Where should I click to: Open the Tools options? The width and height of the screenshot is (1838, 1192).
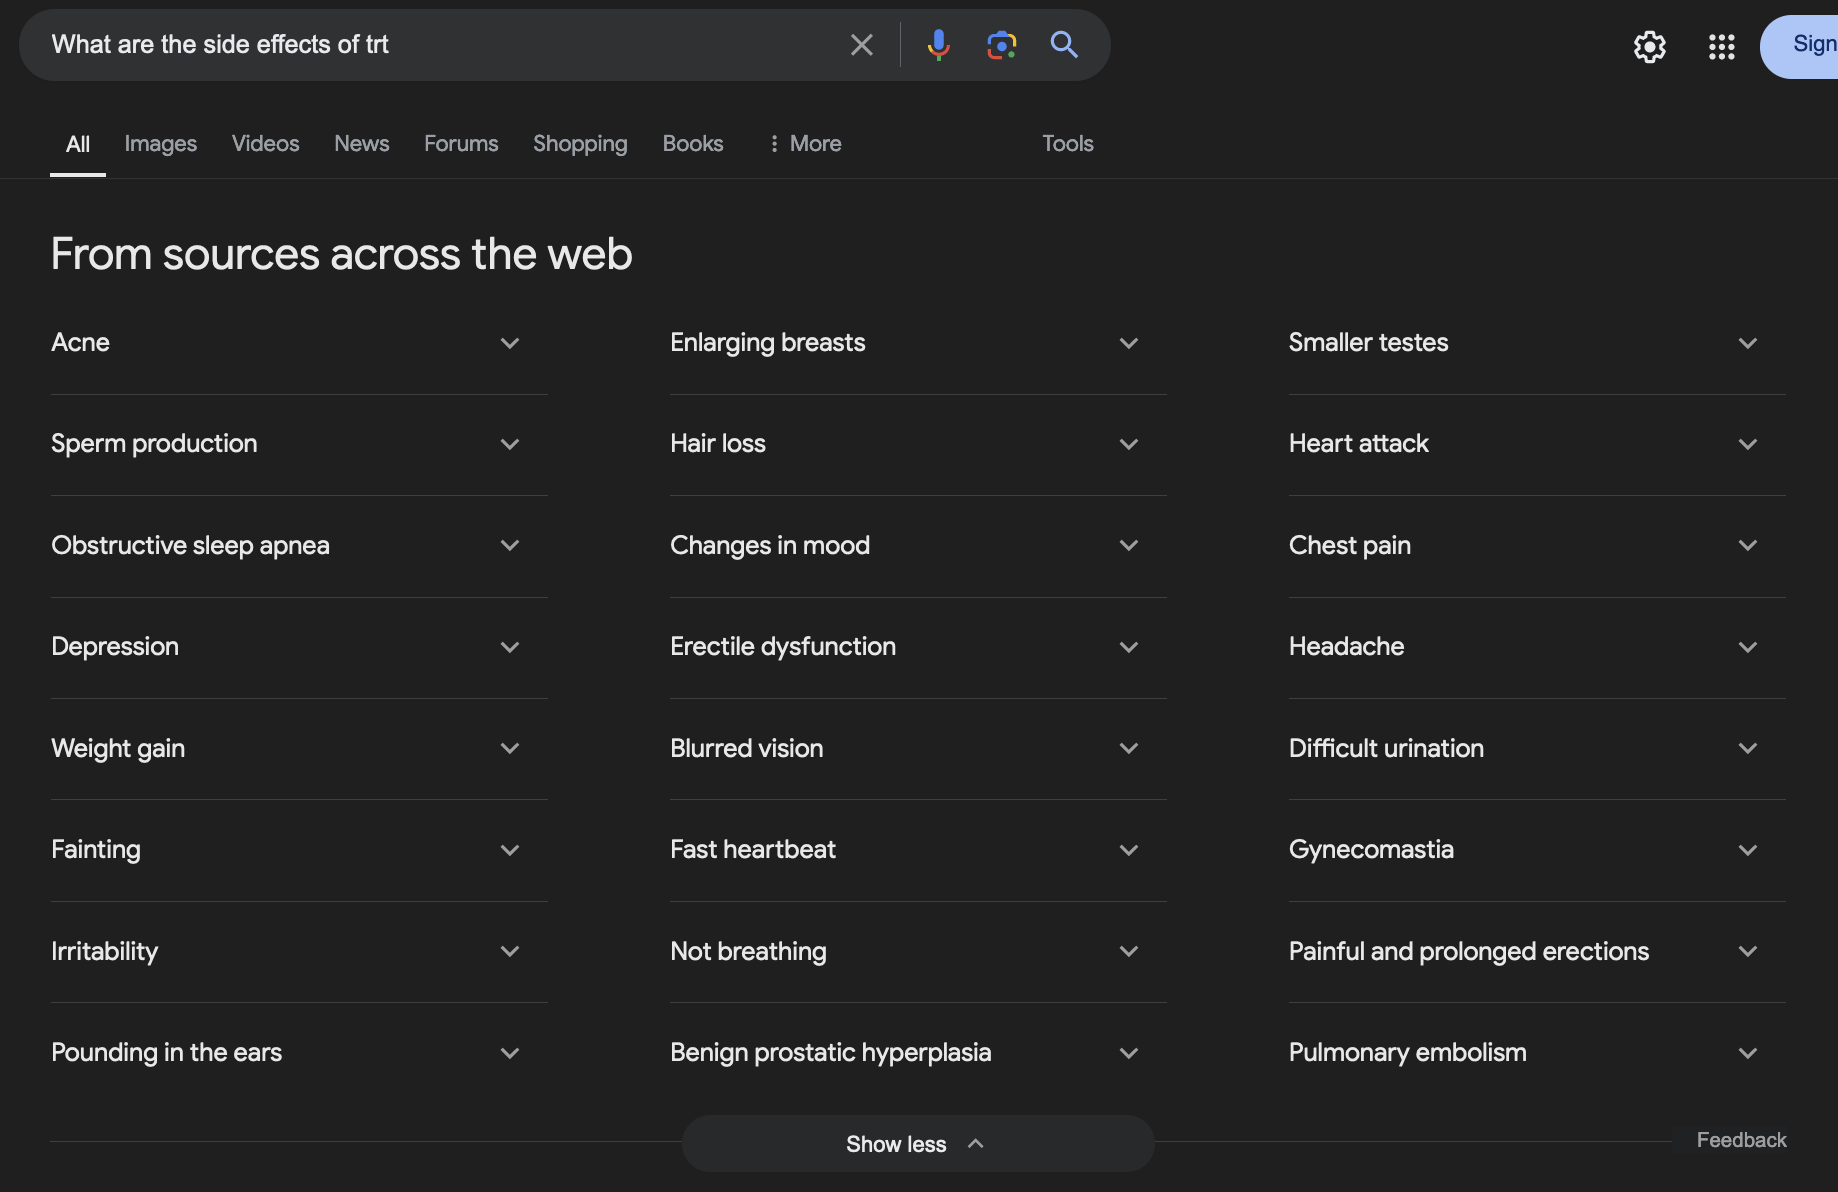tap(1068, 144)
